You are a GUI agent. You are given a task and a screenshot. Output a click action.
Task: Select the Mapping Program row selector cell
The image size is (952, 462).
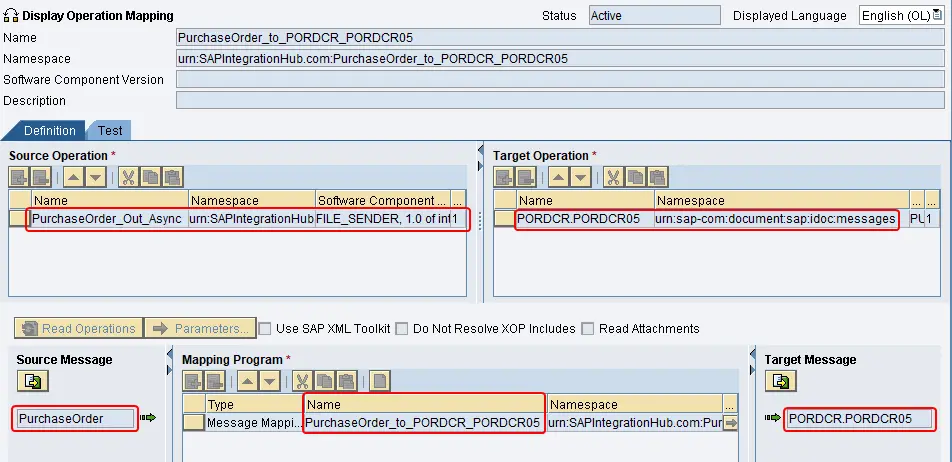tap(194, 423)
